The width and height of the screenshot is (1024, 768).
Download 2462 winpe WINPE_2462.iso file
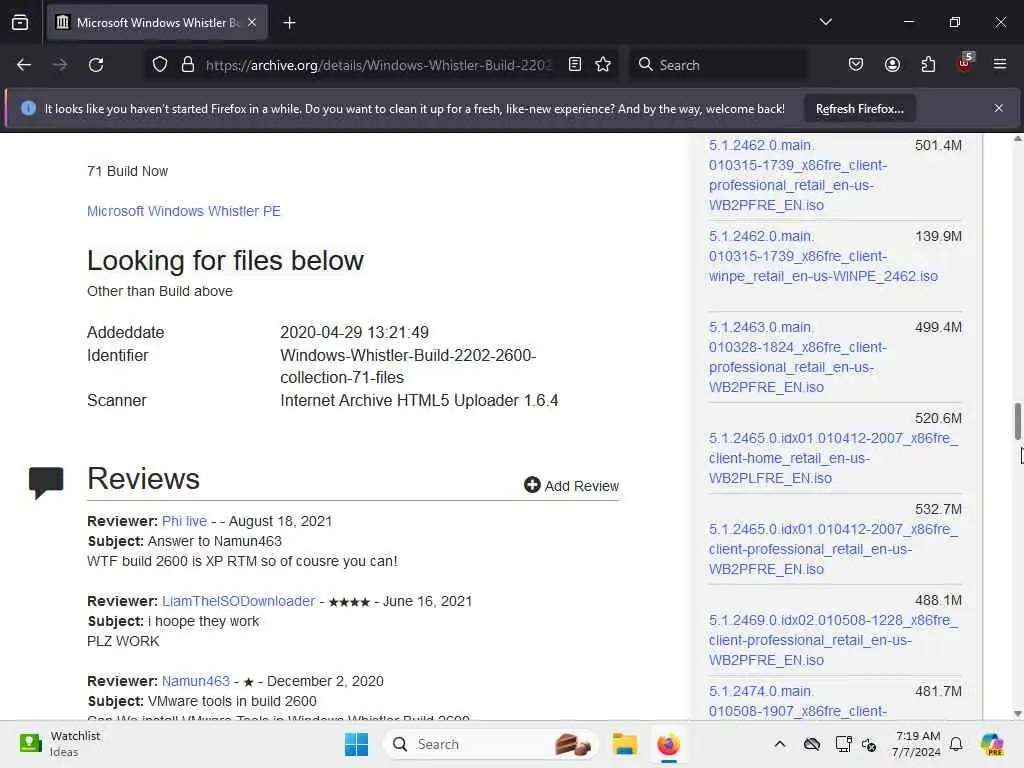point(823,256)
